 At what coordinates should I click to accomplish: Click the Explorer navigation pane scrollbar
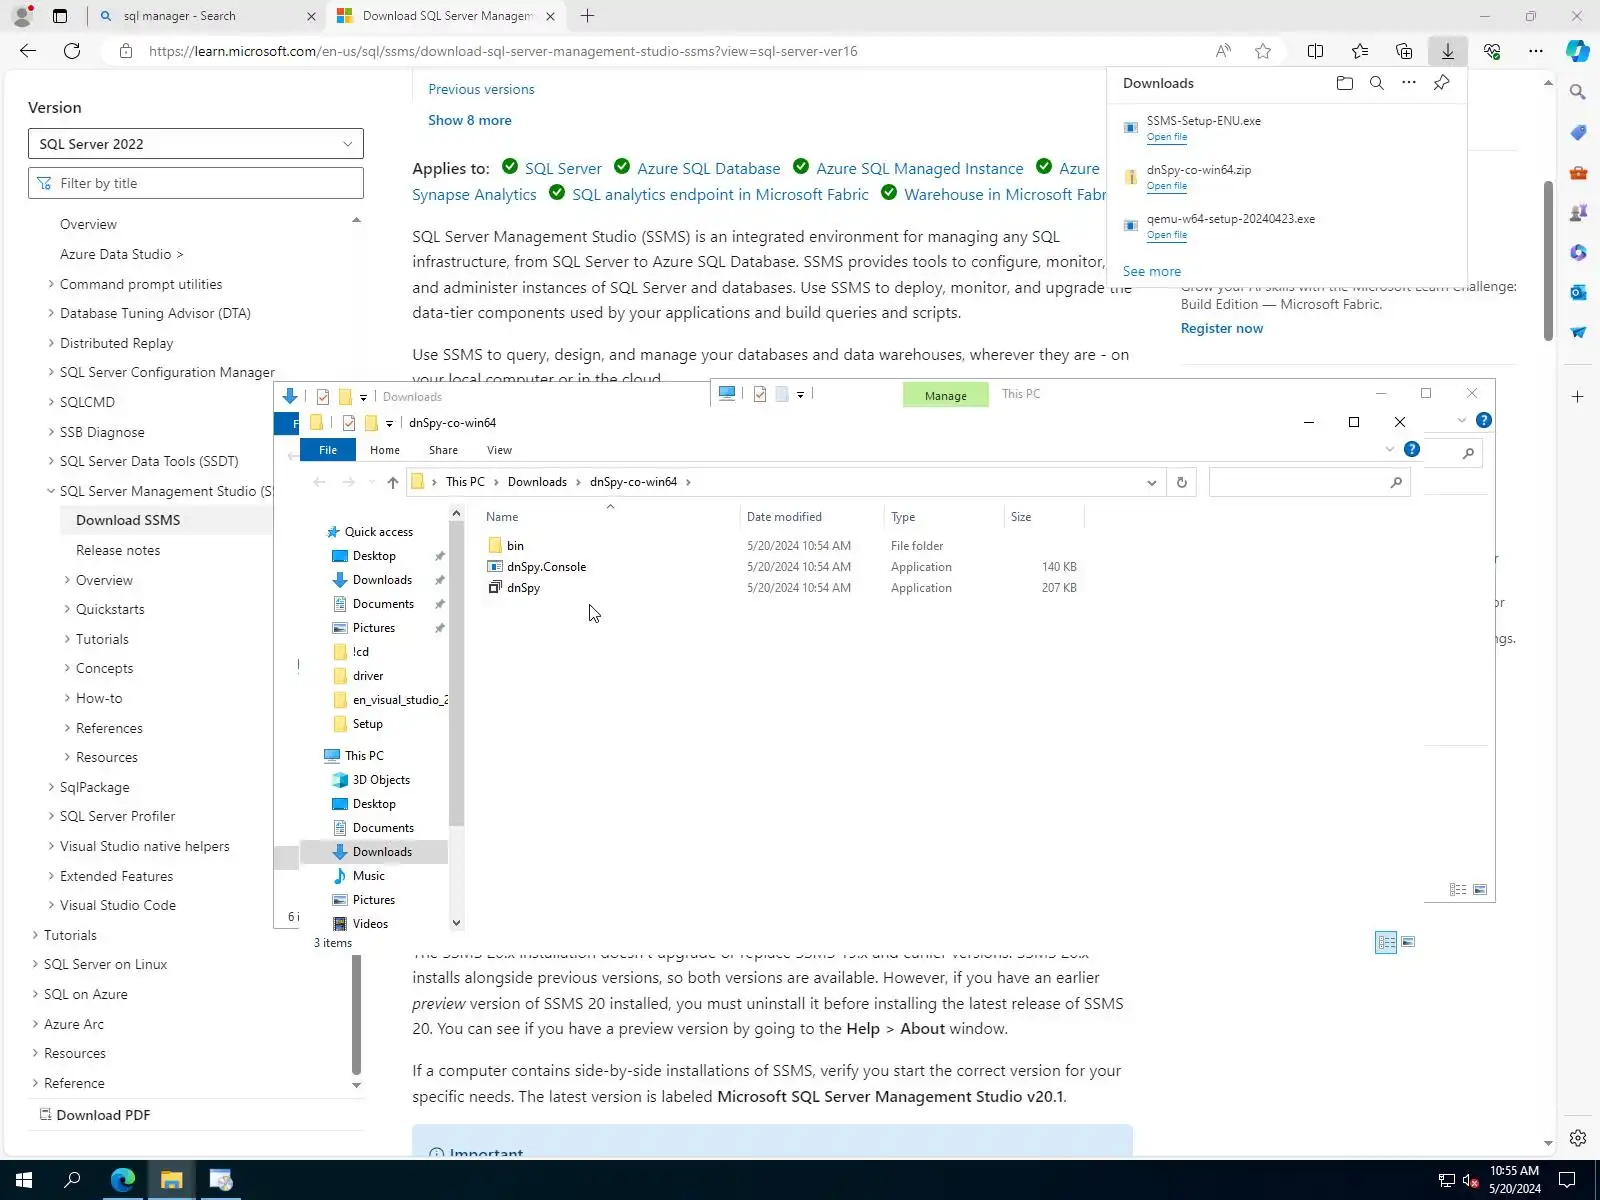456,674
